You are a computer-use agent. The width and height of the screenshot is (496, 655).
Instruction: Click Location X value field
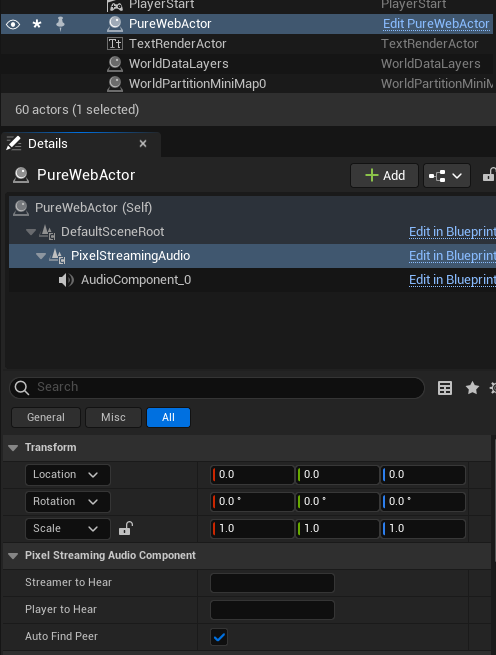point(252,475)
